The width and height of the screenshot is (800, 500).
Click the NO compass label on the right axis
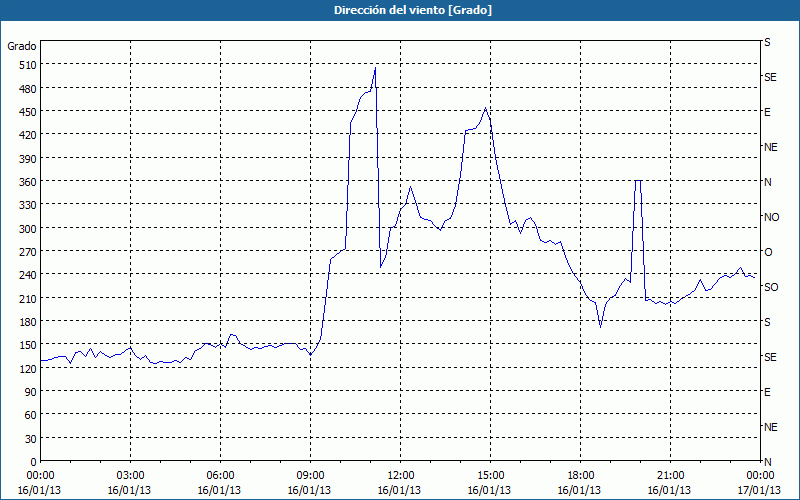772,217
